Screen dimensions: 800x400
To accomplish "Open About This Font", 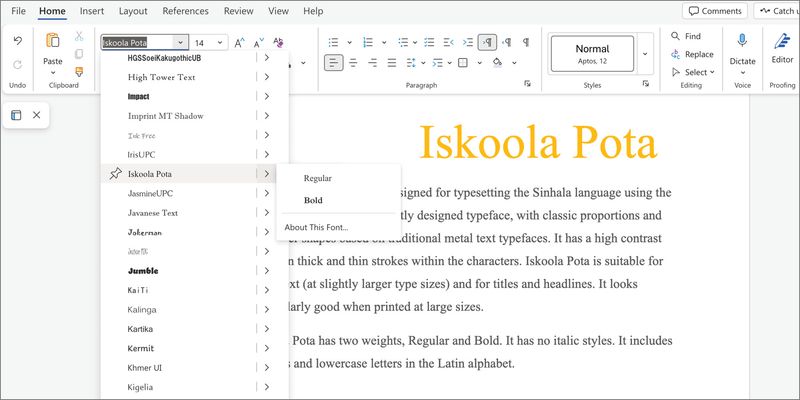I will (316, 227).
